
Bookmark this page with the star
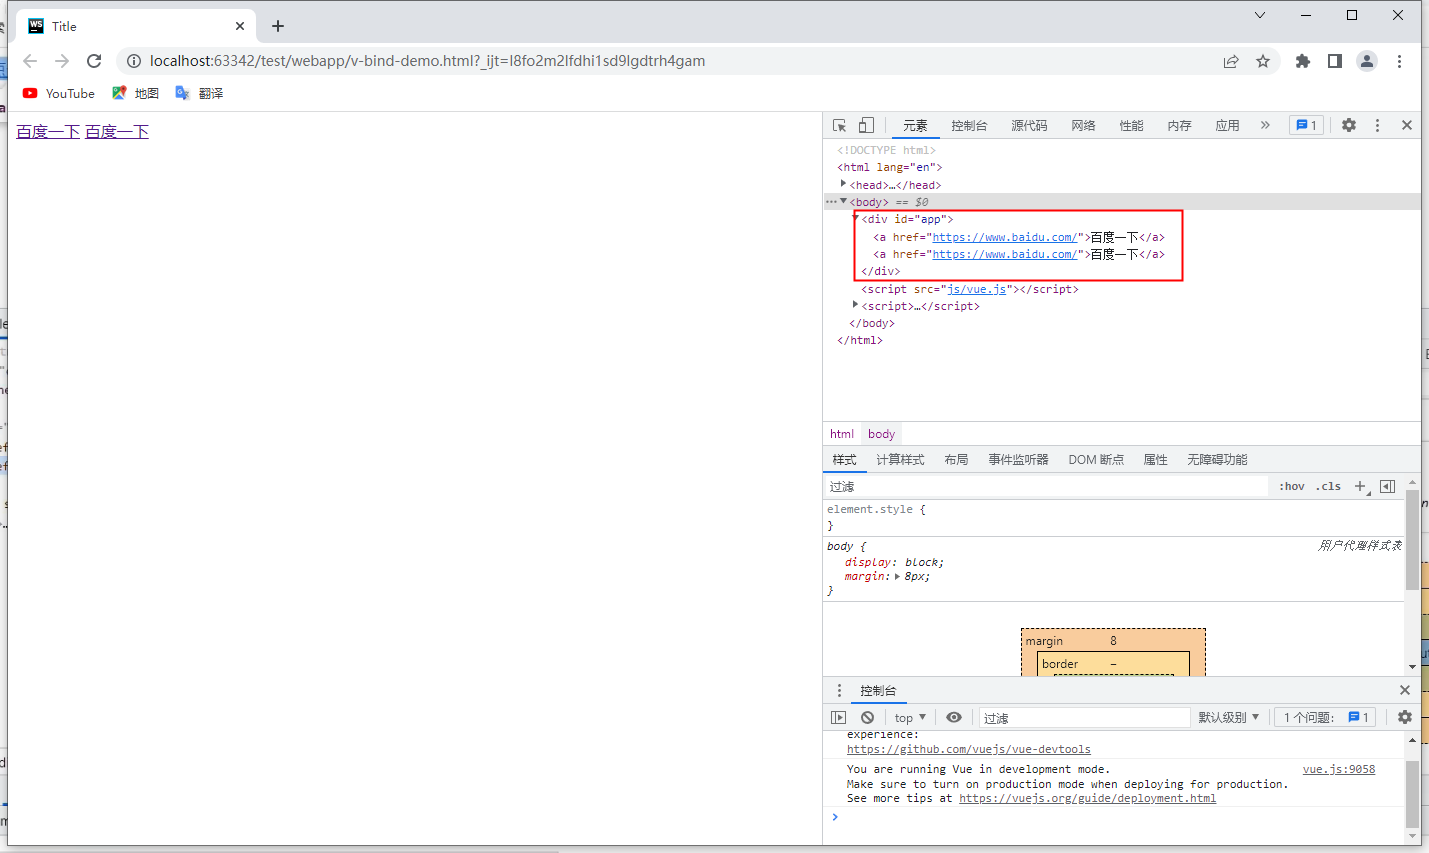(x=1263, y=61)
